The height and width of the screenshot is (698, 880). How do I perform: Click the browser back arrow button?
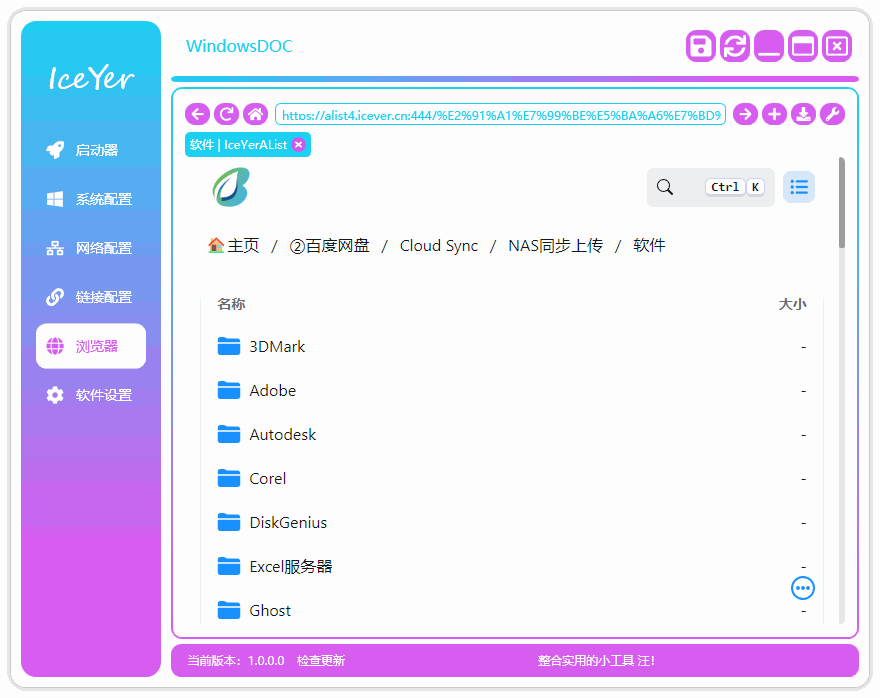point(198,114)
